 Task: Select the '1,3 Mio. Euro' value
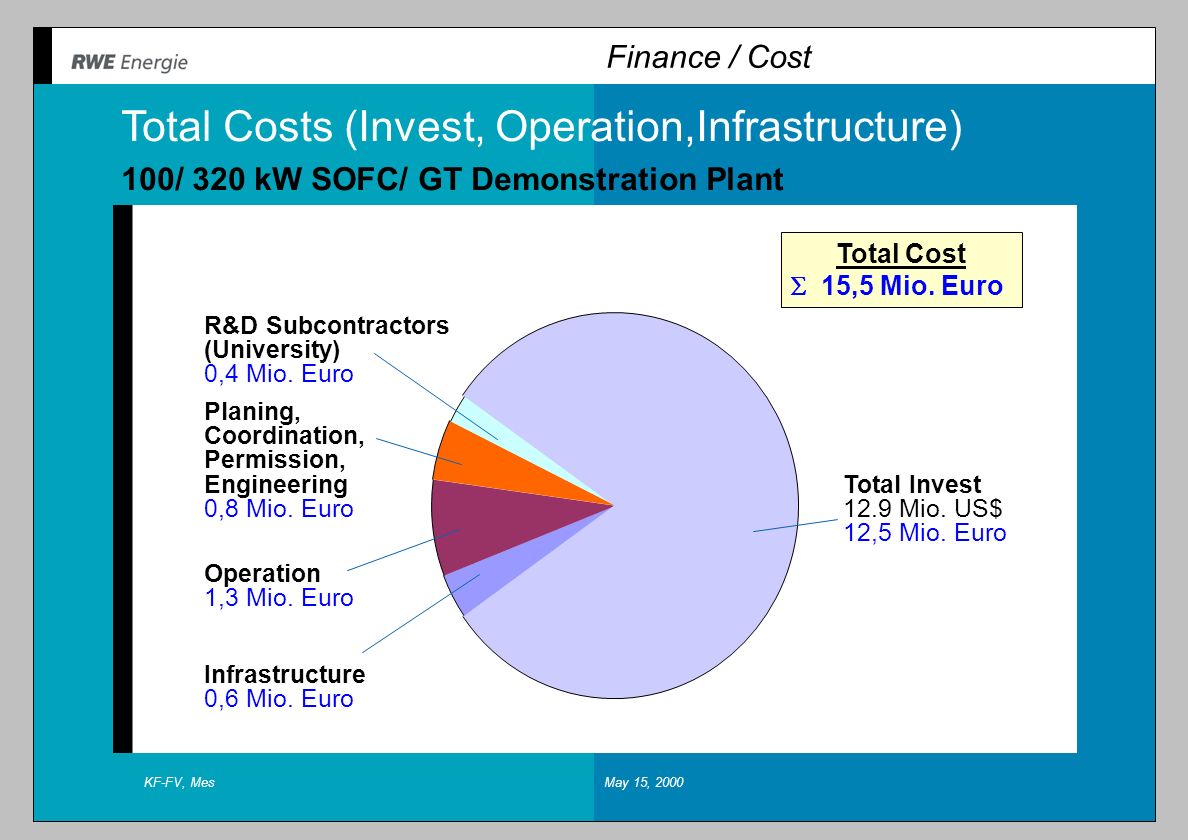coord(279,598)
